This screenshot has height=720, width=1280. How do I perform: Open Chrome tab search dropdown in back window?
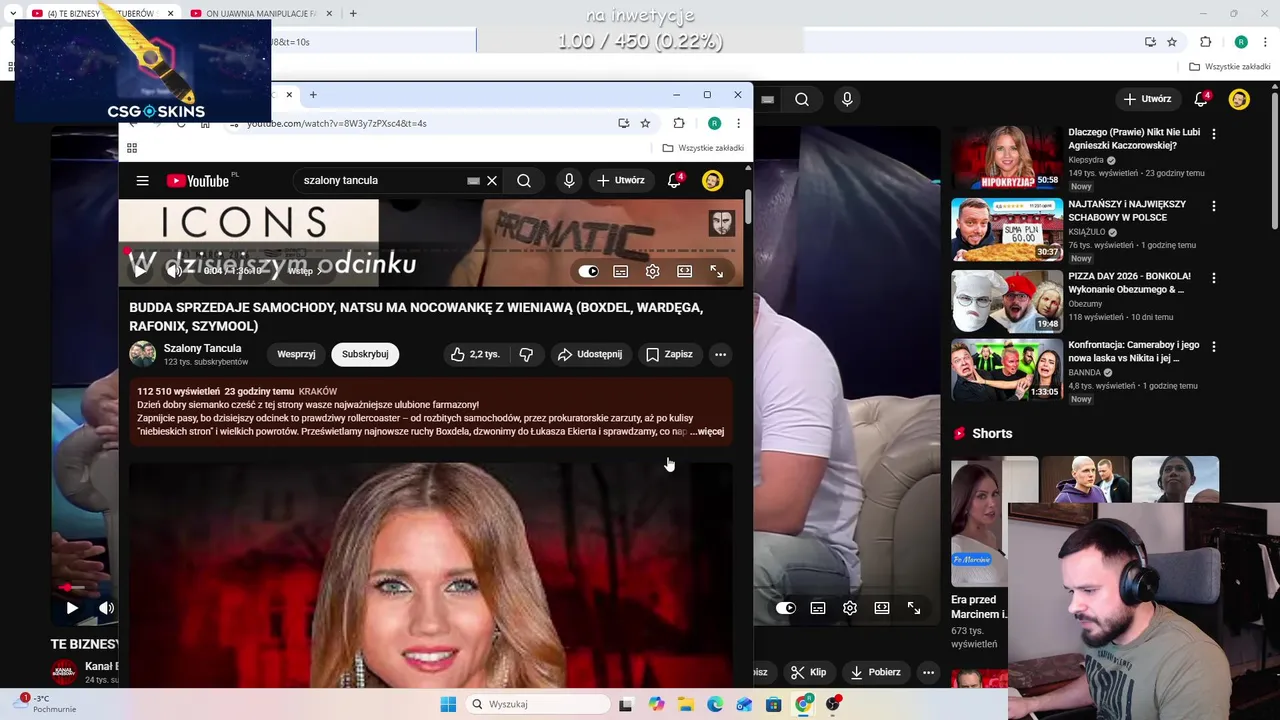[x=13, y=13]
